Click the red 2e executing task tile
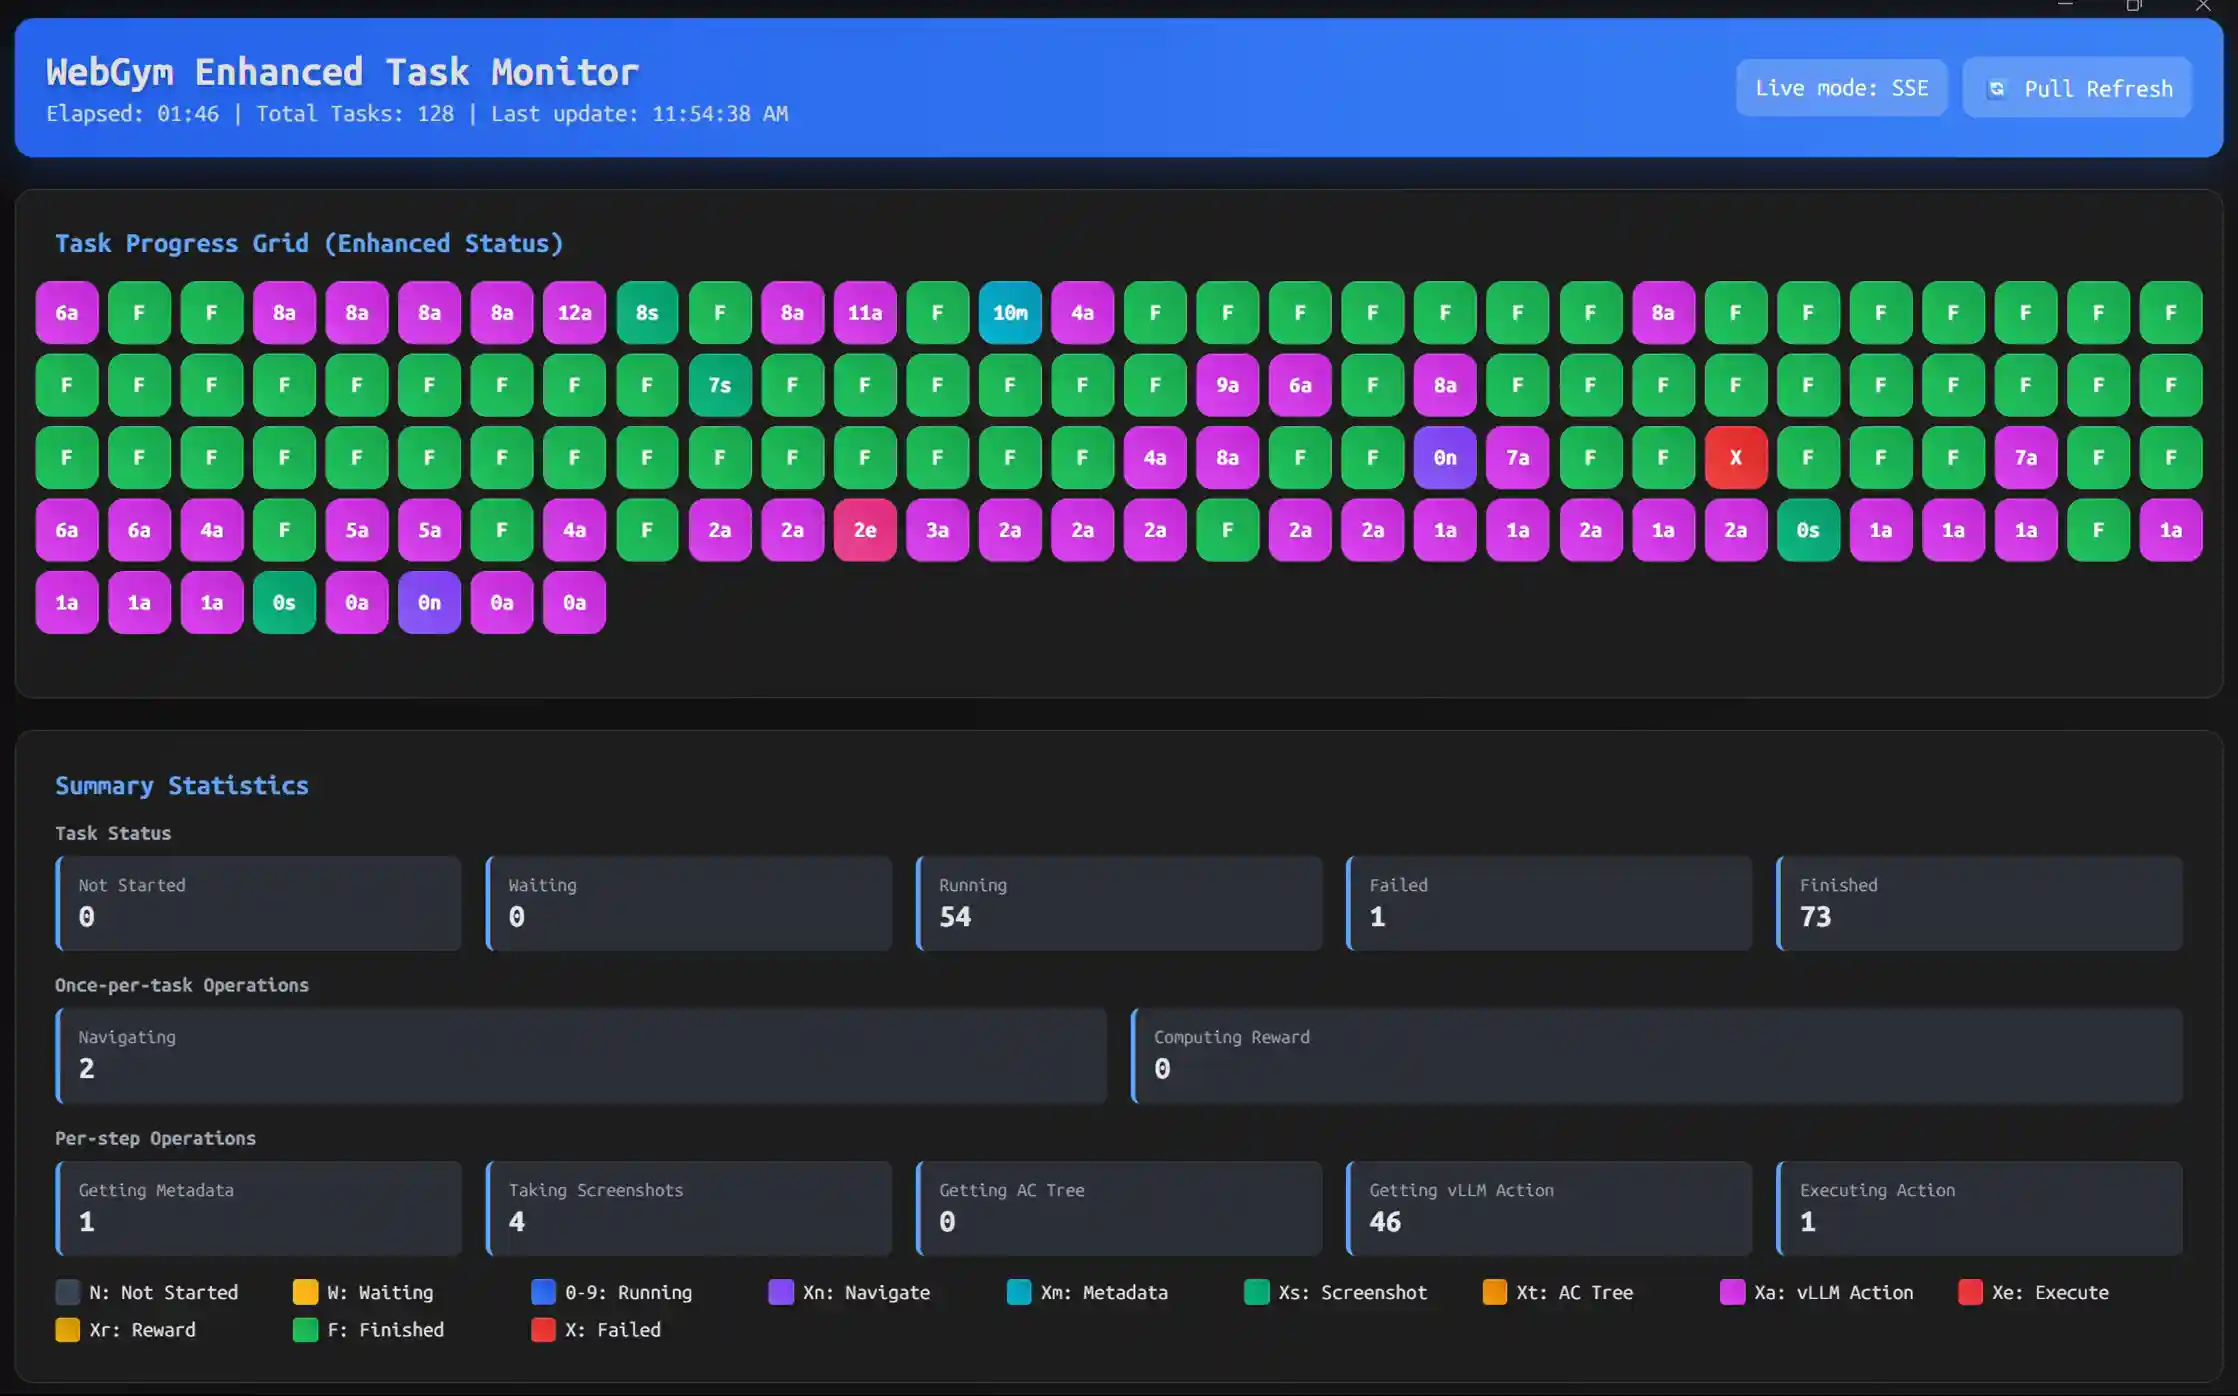 click(x=865, y=530)
